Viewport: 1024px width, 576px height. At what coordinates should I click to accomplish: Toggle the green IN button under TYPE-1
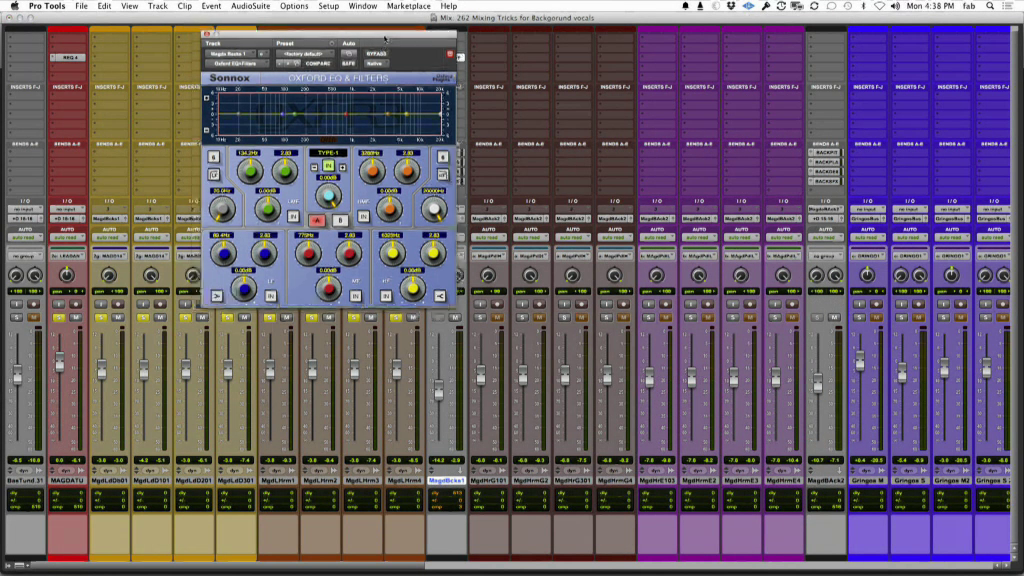point(328,166)
